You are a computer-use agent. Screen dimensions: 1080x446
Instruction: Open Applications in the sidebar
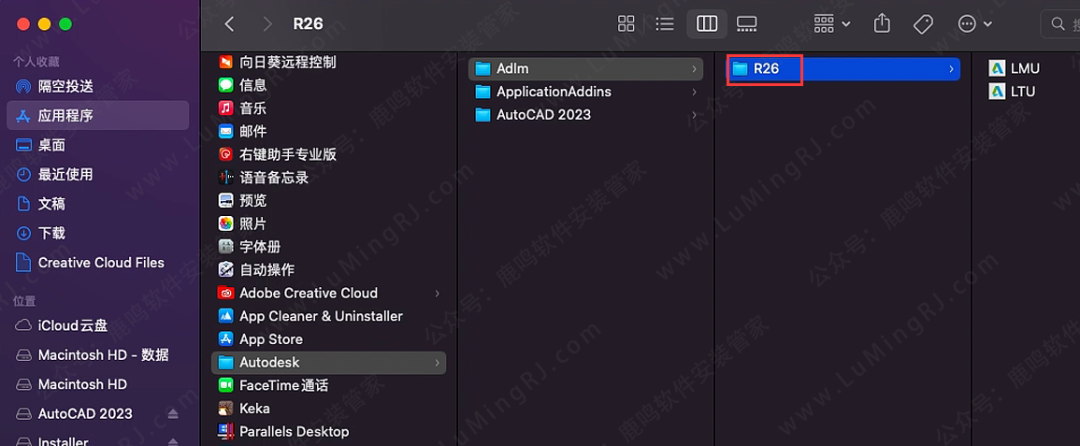pos(65,115)
